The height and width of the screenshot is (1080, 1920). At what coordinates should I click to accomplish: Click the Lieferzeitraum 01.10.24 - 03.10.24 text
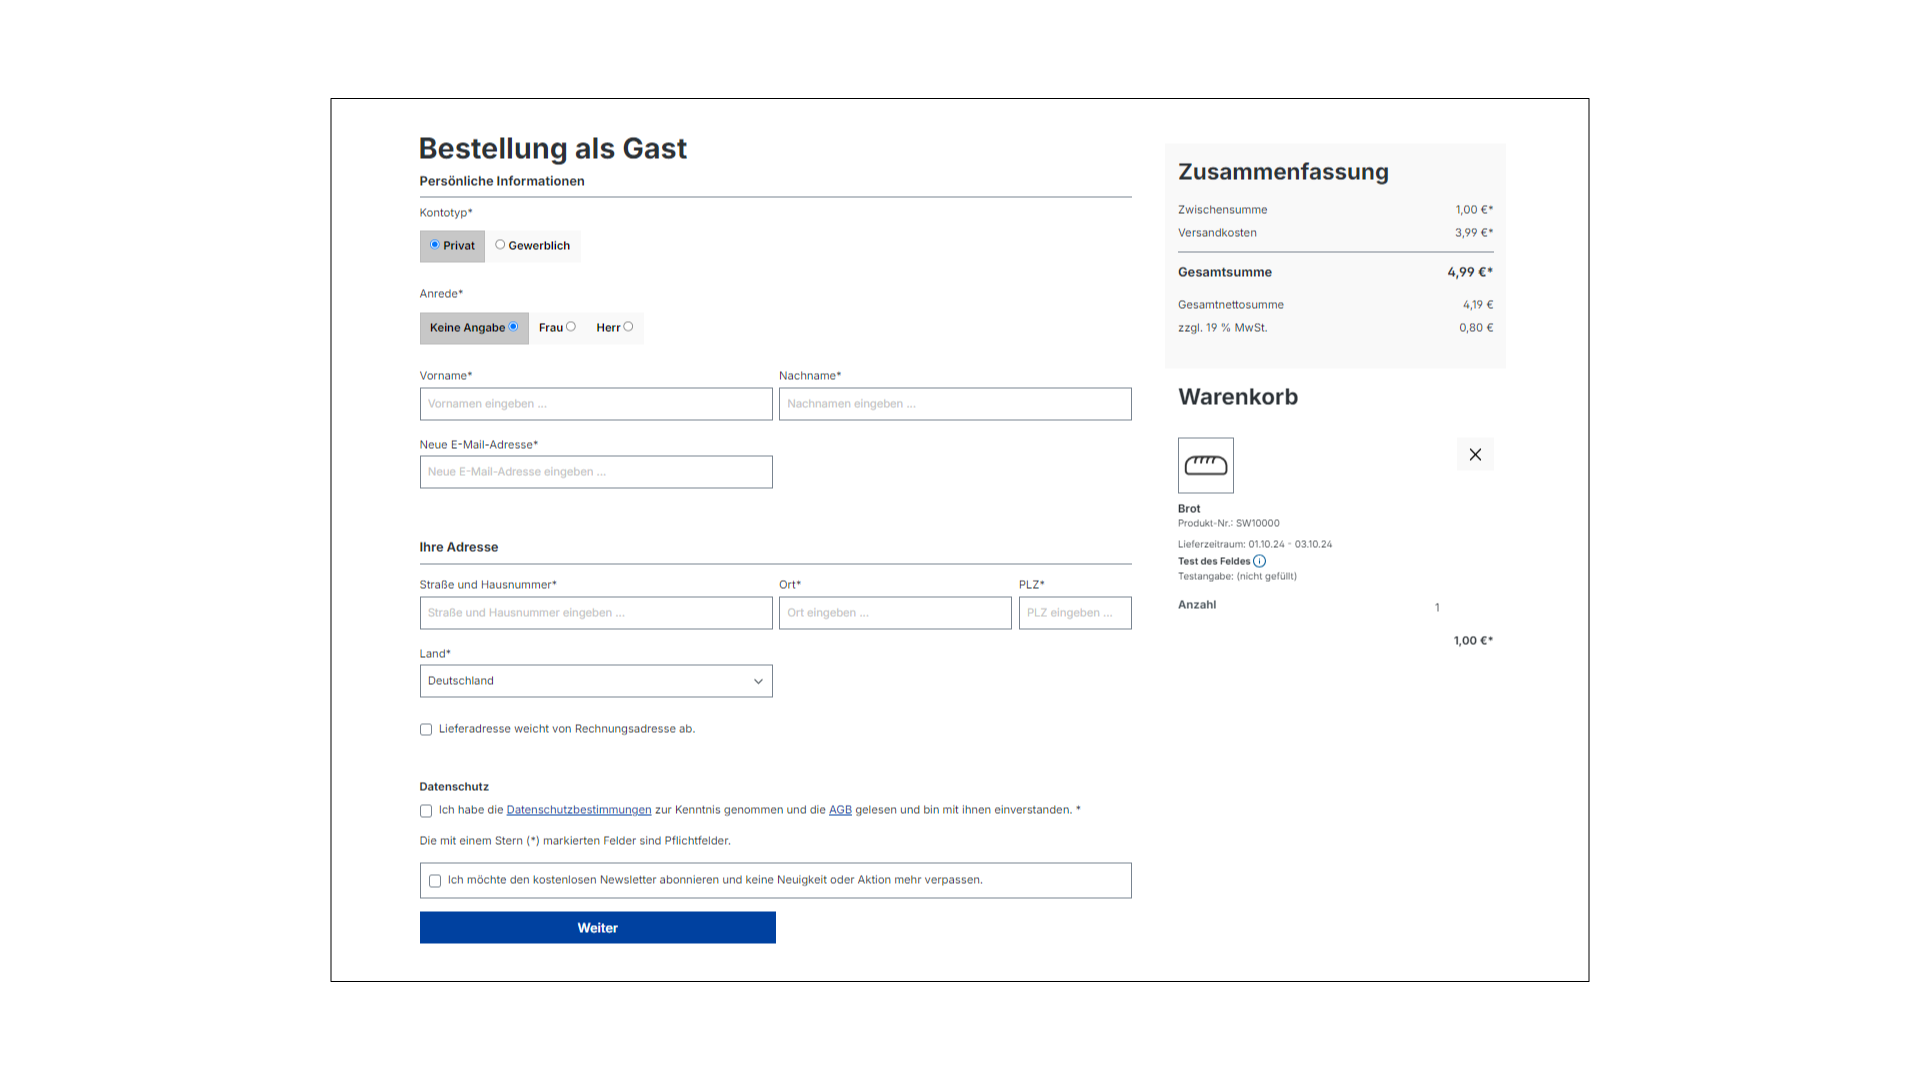[x=1255, y=545]
